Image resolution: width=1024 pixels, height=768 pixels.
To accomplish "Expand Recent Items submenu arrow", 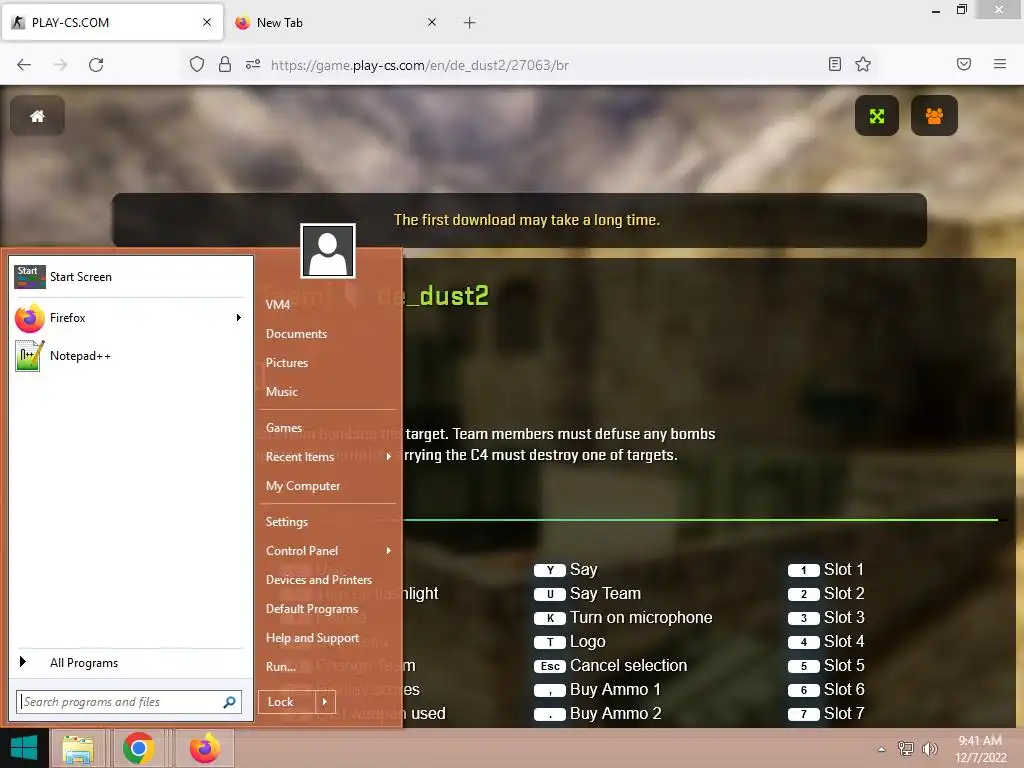I will click(x=389, y=456).
